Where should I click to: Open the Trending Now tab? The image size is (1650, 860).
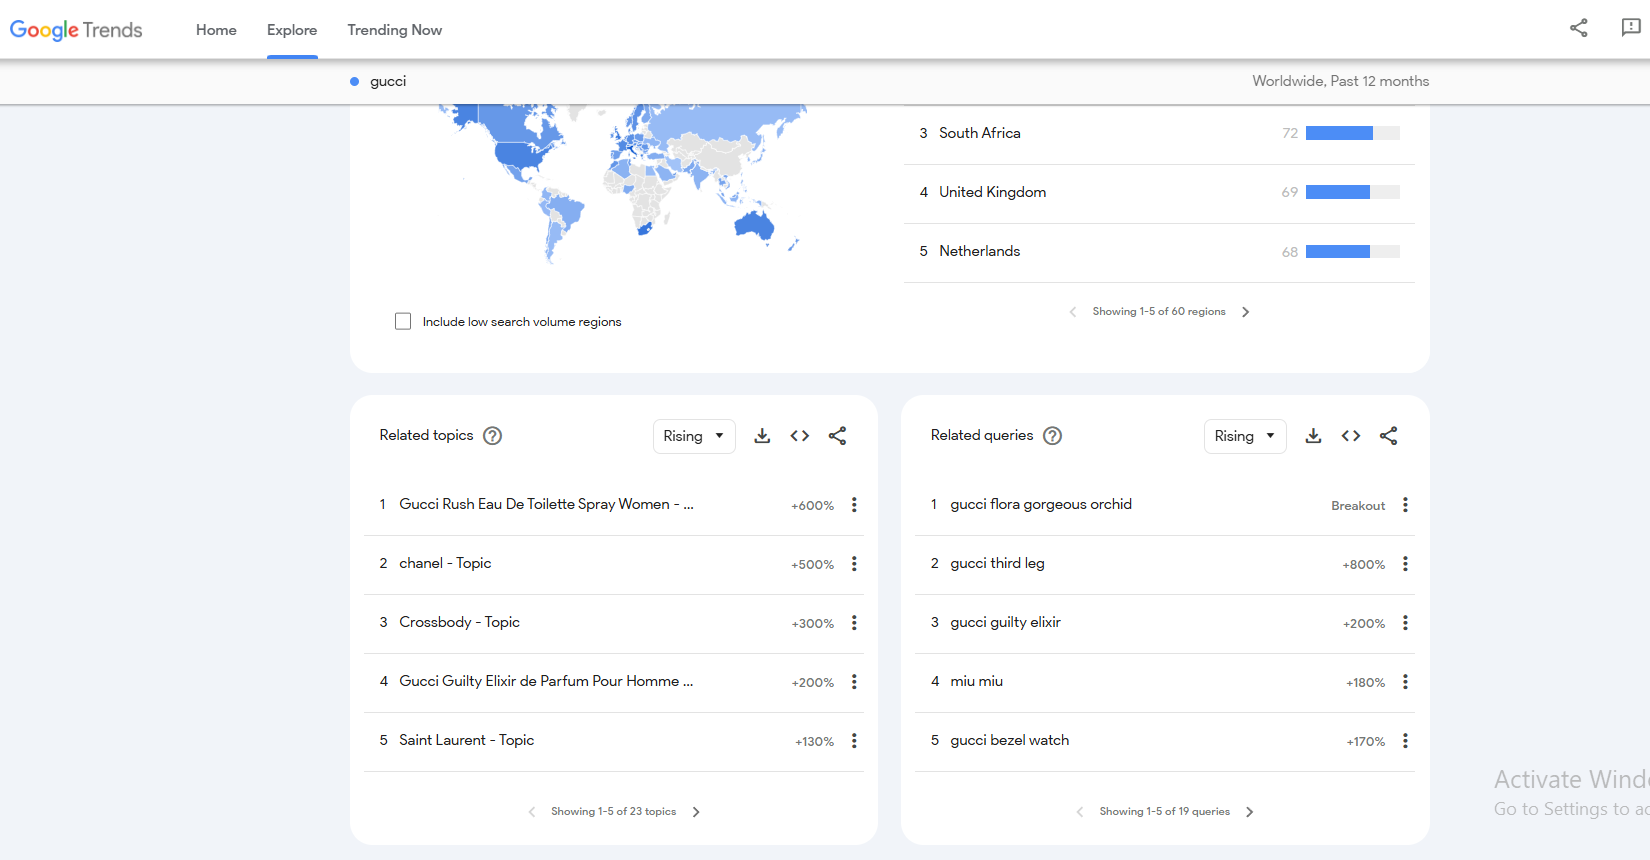(x=394, y=30)
